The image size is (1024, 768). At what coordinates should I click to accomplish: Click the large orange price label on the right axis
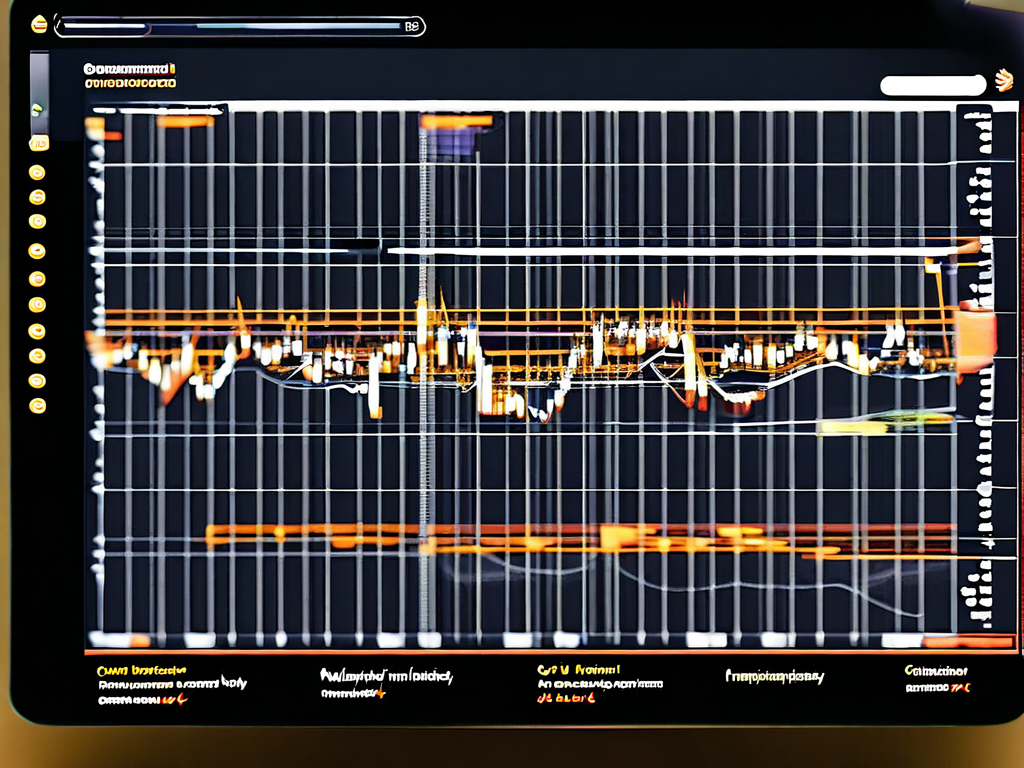point(975,336)
